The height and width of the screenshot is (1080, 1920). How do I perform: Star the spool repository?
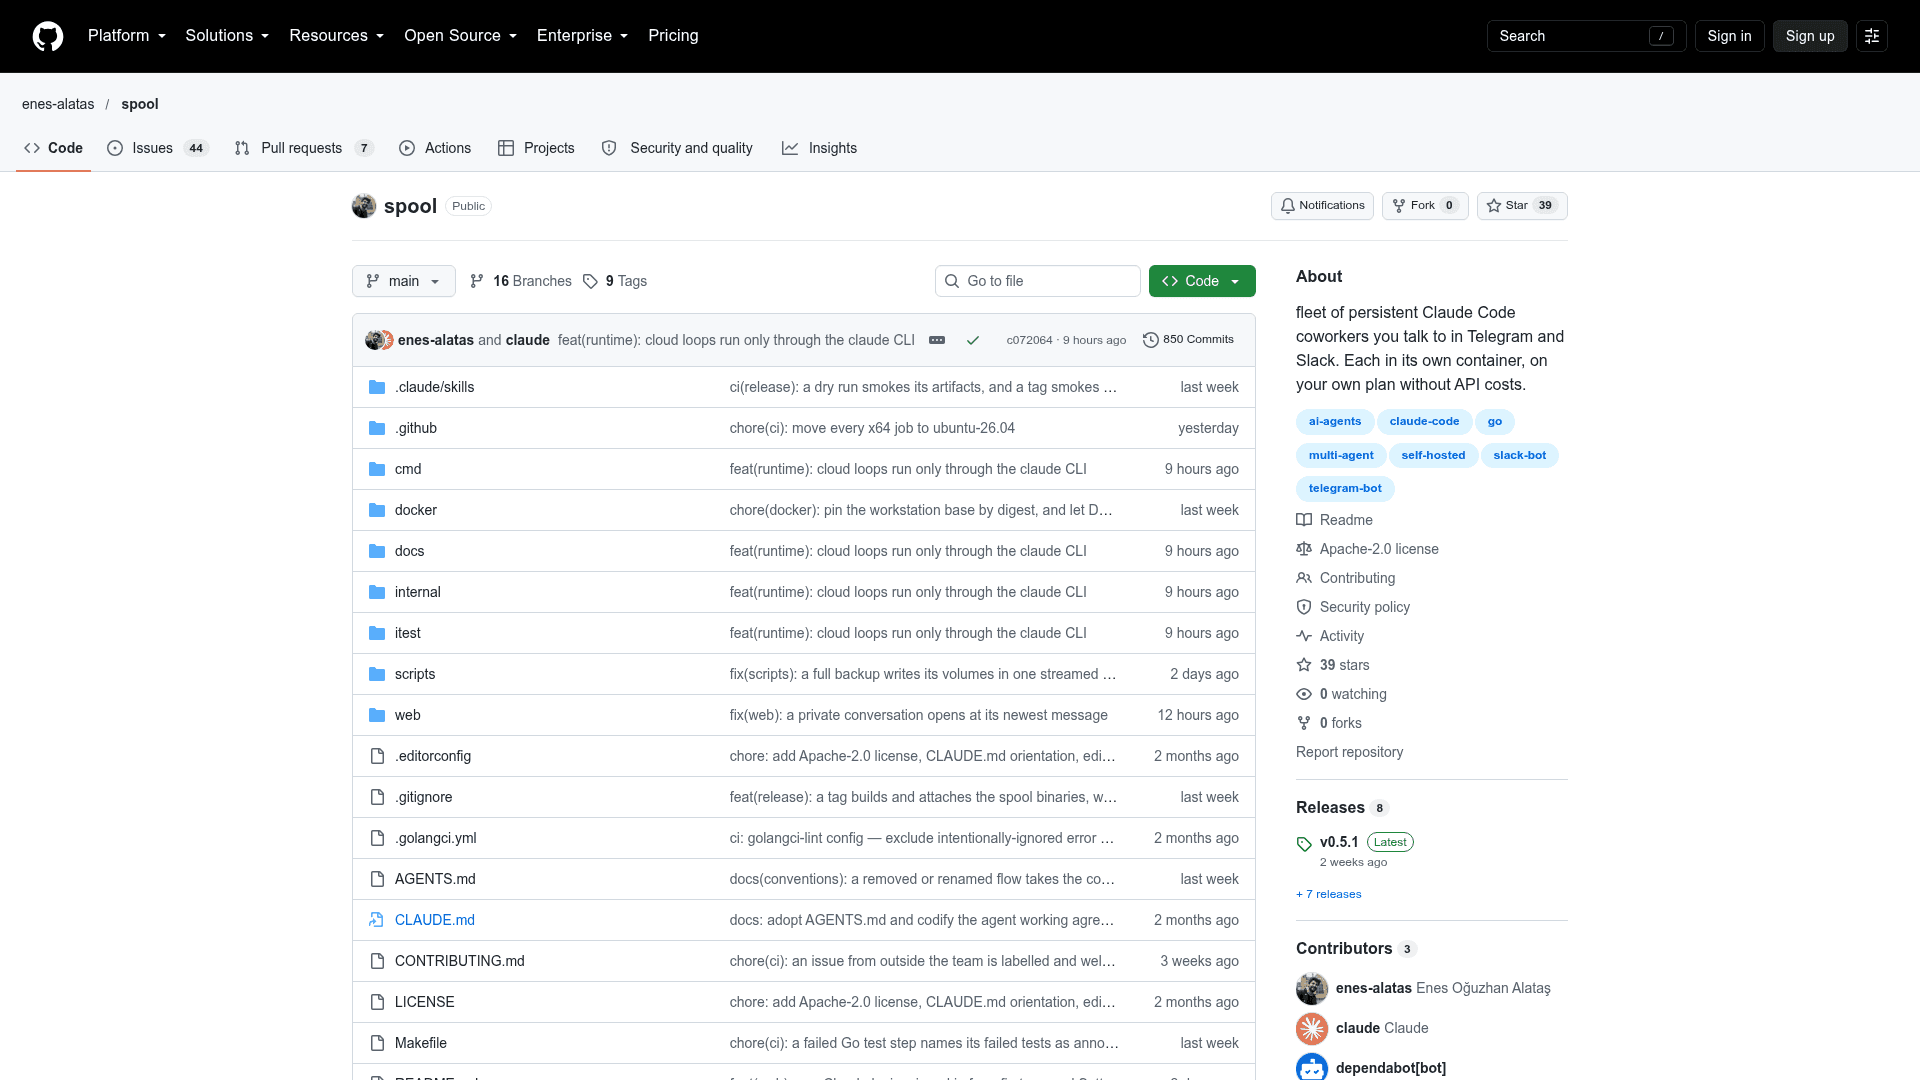pyautogui.click(x=1522, y=206)
